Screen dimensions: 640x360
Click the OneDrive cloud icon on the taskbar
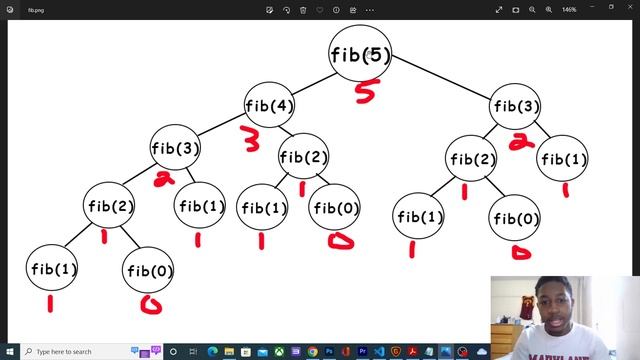pyautogui.click(x=482, y=351)
